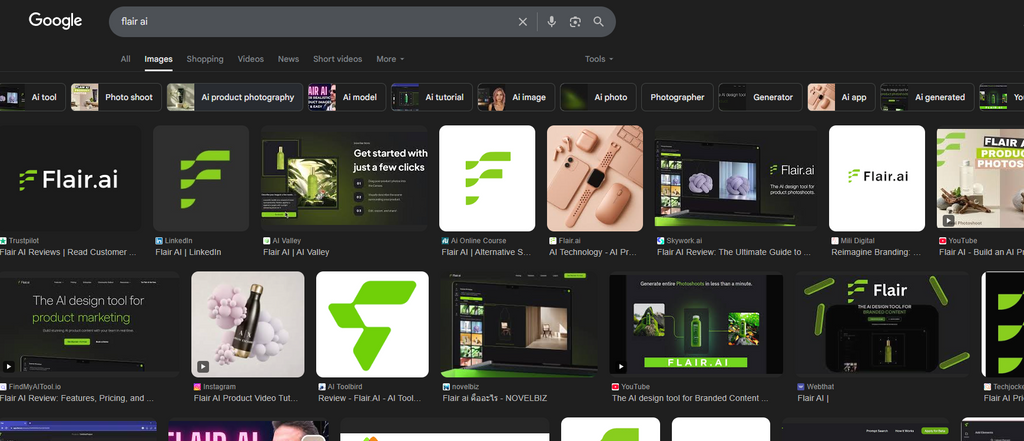Play icon on the 'Generate entire Photoshoots' thumbnail

tap(621, 367)
